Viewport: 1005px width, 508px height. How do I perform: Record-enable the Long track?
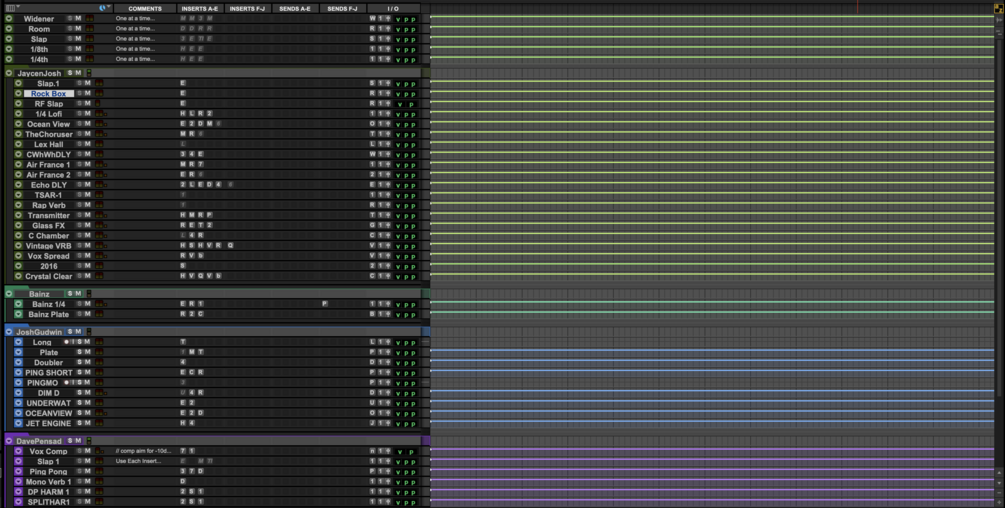coord(66,342)
